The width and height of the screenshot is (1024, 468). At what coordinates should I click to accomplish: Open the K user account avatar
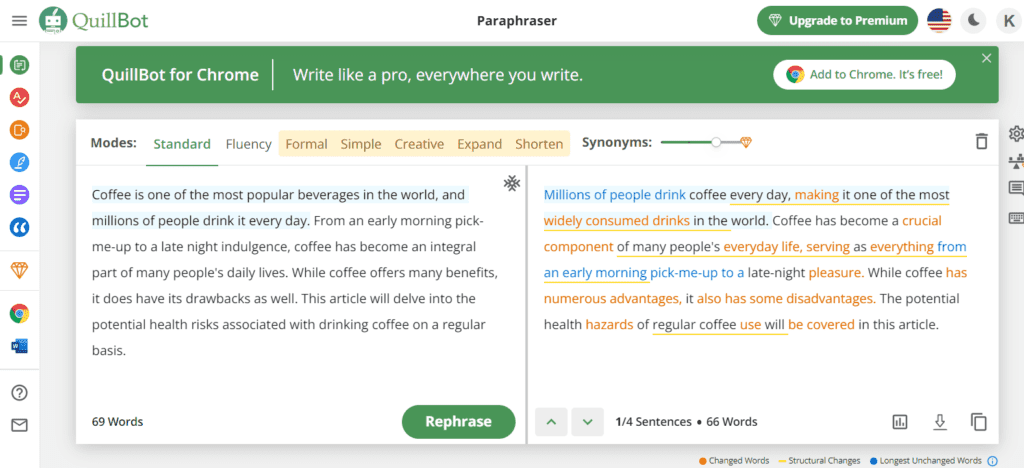pyautogui.click(x=1008, y=21)
